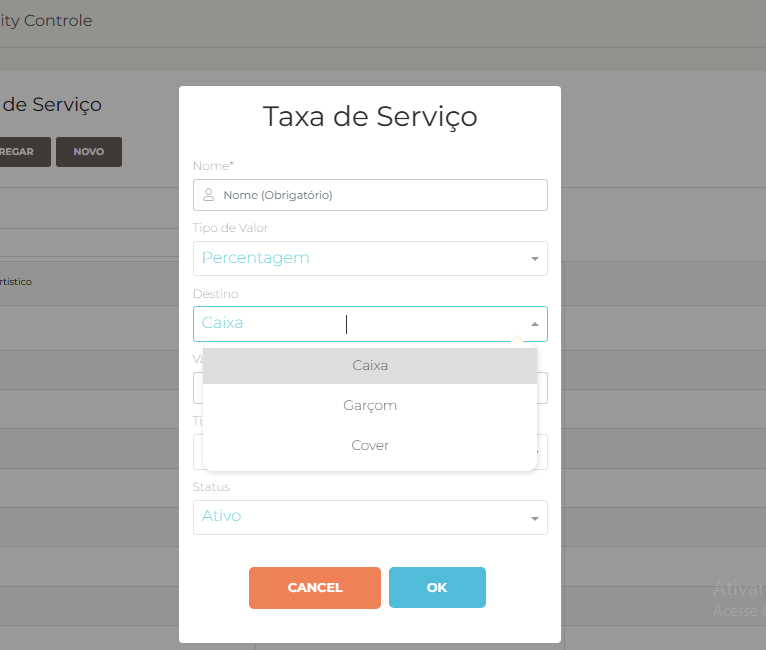The image size is (766, 650).
Task: Collapse the Destino dropdown with up arrow
Action: coord(535,324)
